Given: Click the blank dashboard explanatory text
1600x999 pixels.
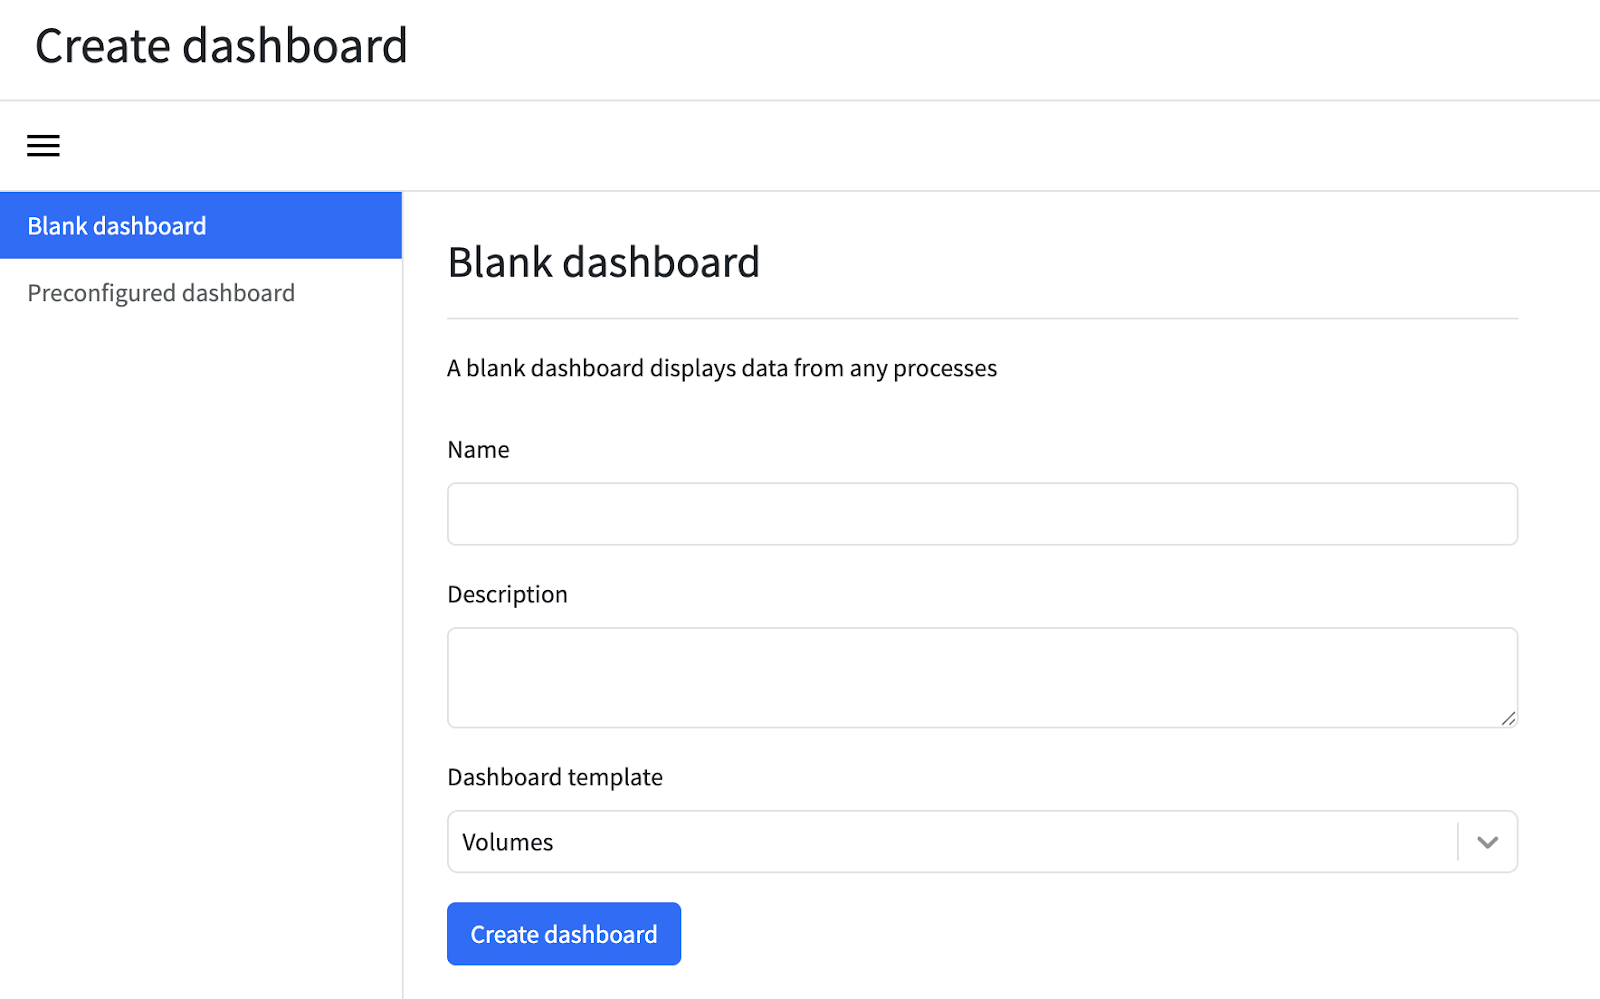Looking at the screenshot, I should [721, 369].
